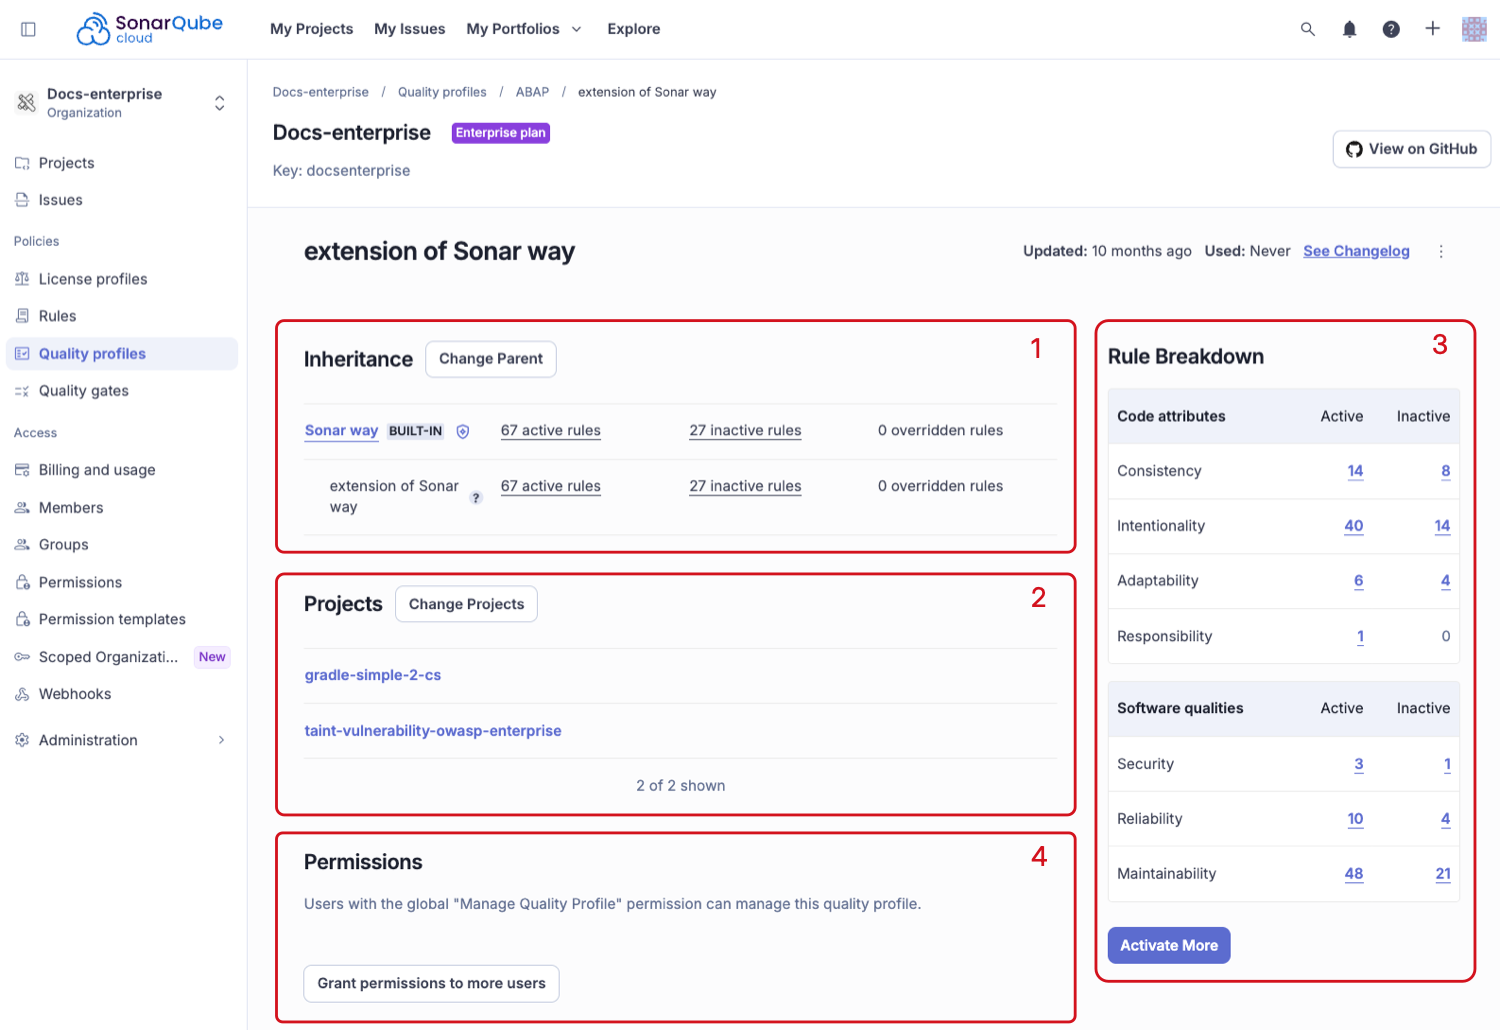The image size is (1500, 1030).
Task: Open notifications bell icon
Action: pos(1349,29)
